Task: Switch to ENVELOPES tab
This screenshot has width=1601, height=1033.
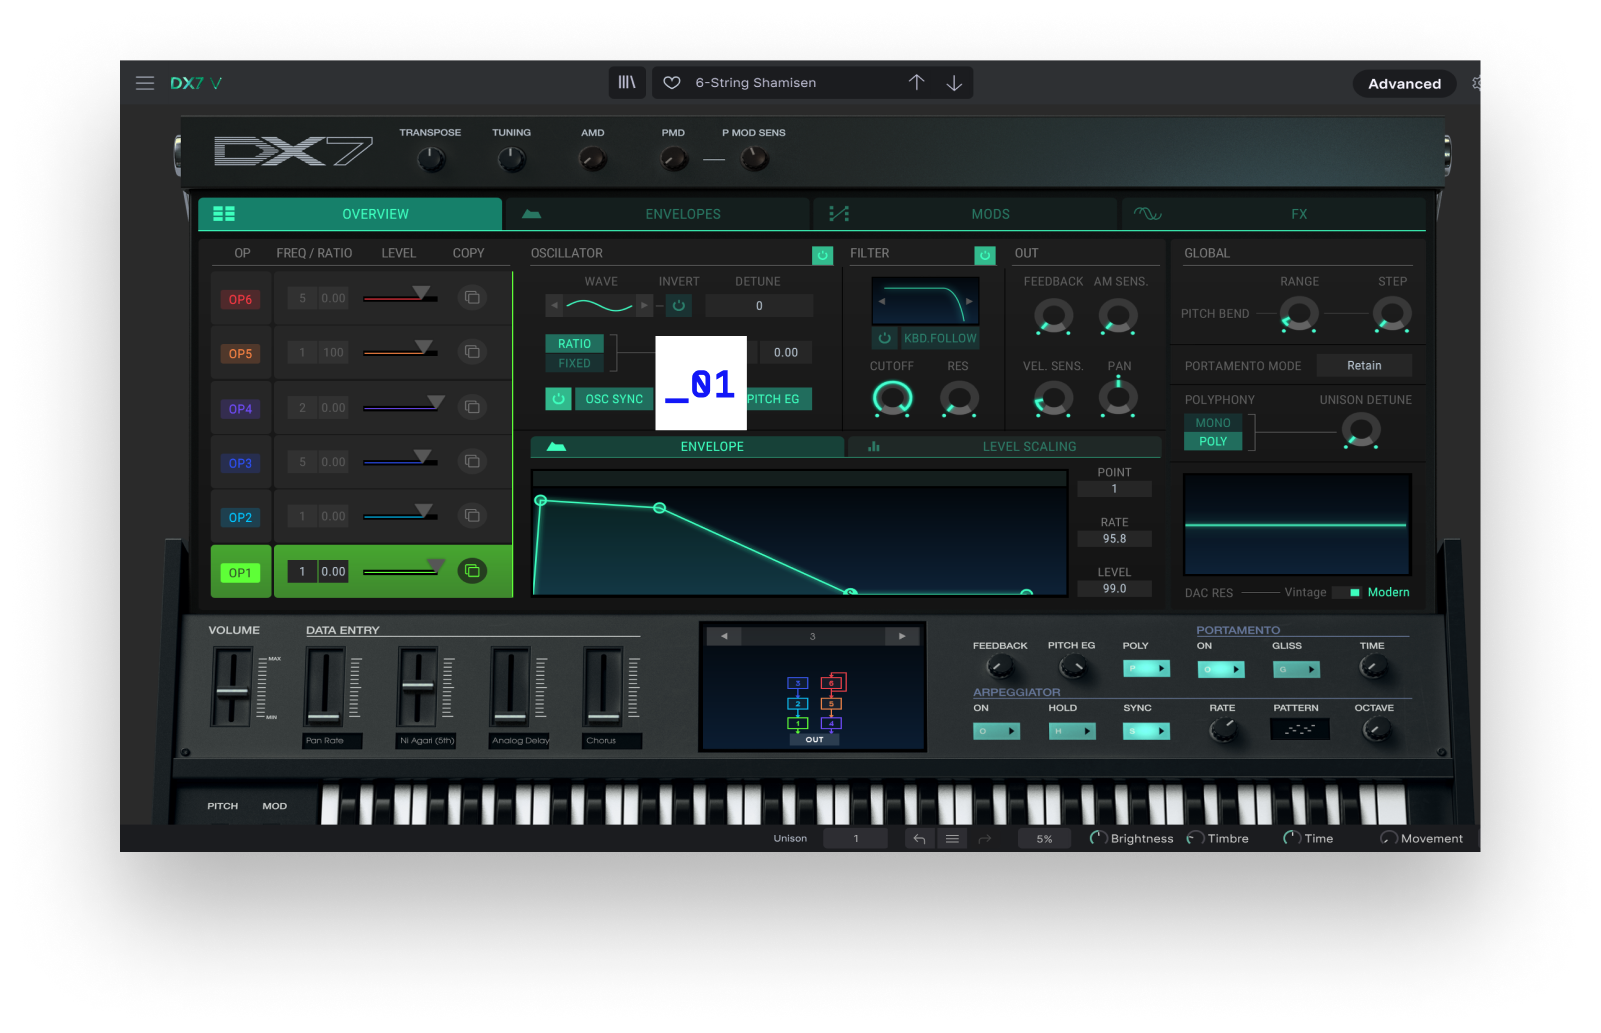Action: coord(658,214)
